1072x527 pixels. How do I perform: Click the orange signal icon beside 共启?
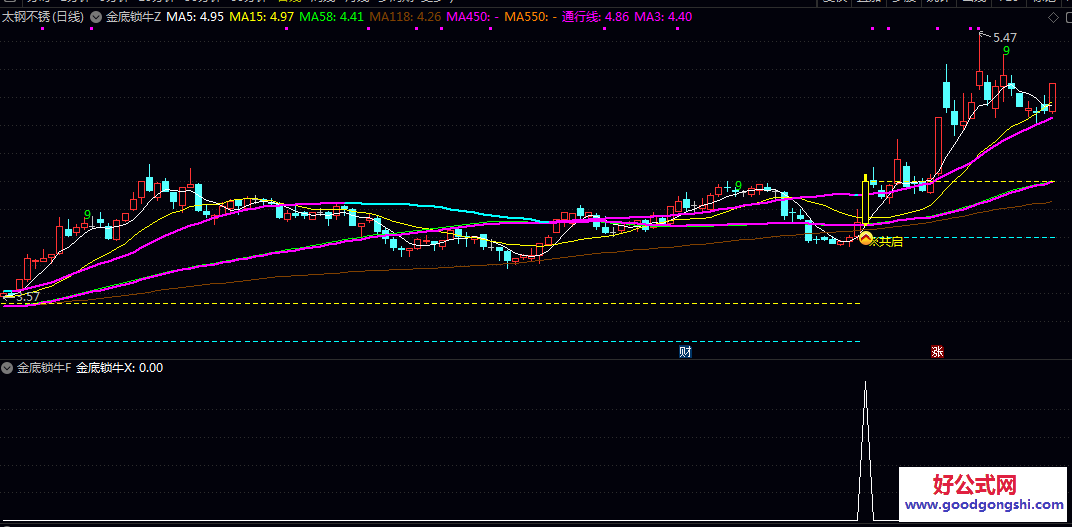pyautogui.click(x=865, y=240)
